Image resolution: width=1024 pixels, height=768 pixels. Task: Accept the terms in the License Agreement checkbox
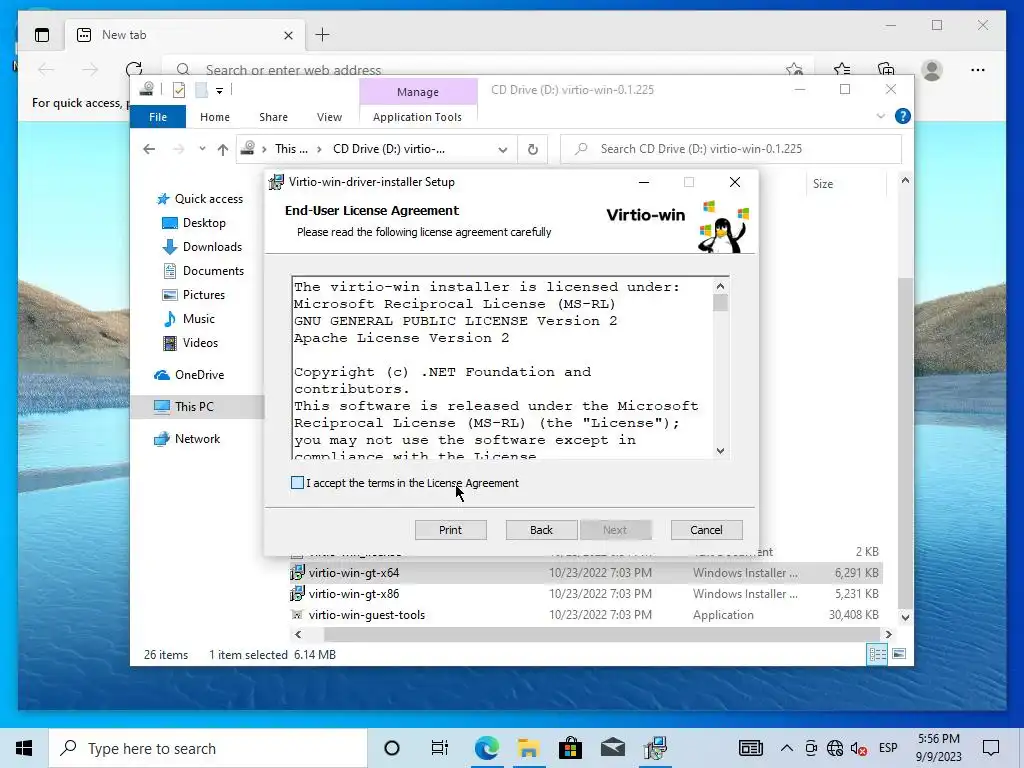coord(297,483)
